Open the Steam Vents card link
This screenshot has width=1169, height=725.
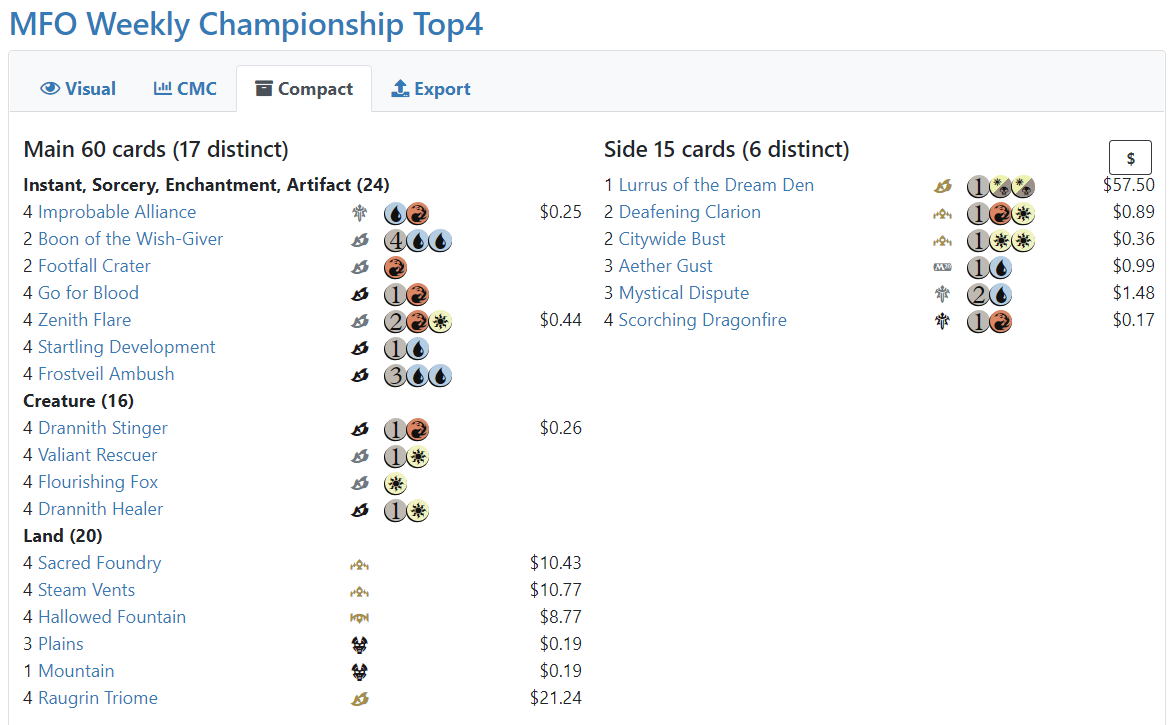[86, 590]
